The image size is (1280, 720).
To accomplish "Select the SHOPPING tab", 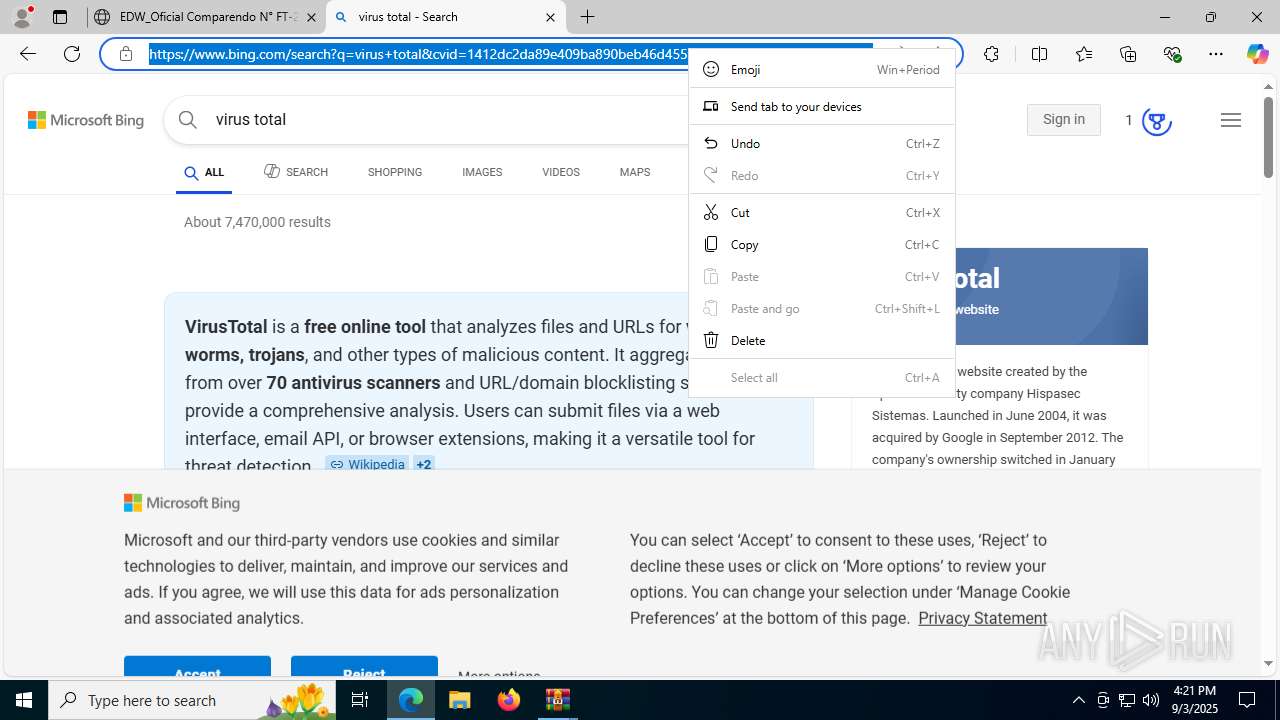I will point(395,172).
